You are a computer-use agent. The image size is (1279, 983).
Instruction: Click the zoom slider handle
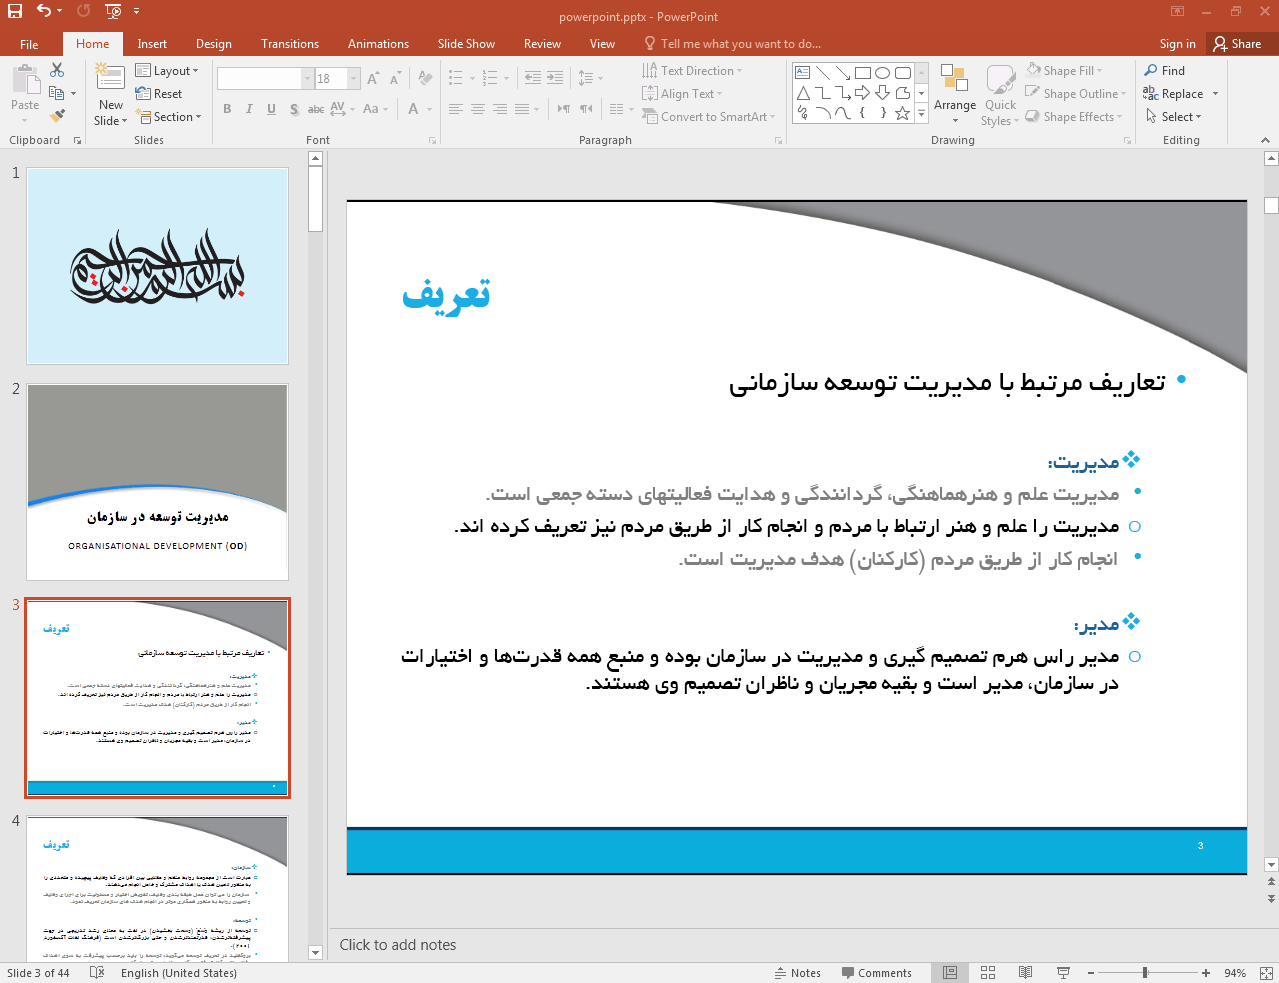pyautogui.click(x=1145, y=973)
